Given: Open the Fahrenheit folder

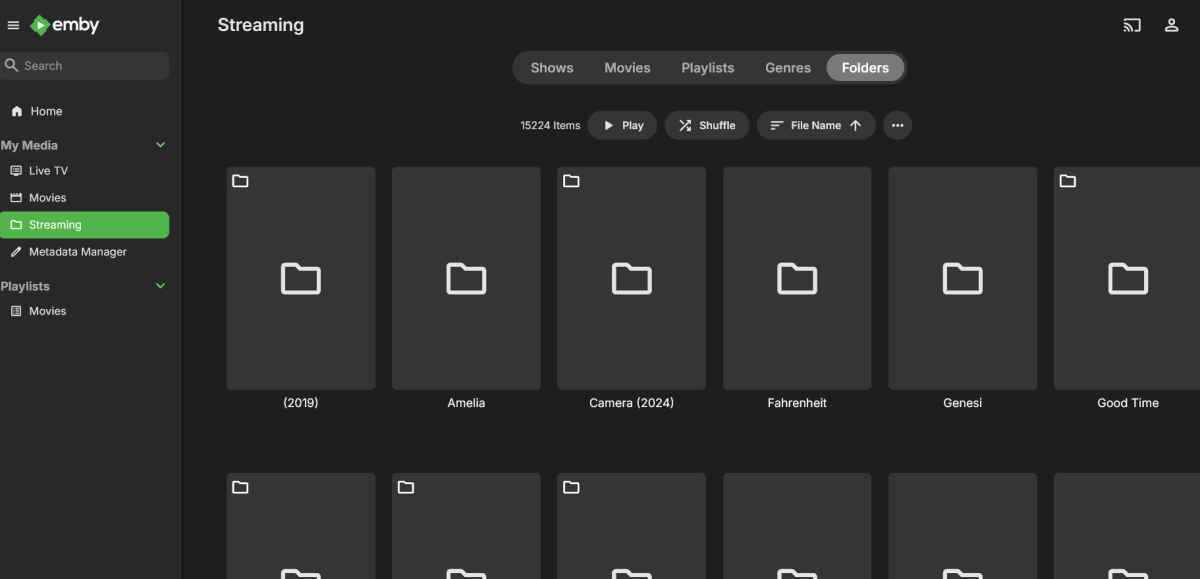Looking at the screenshot, I should coord(796,278).
